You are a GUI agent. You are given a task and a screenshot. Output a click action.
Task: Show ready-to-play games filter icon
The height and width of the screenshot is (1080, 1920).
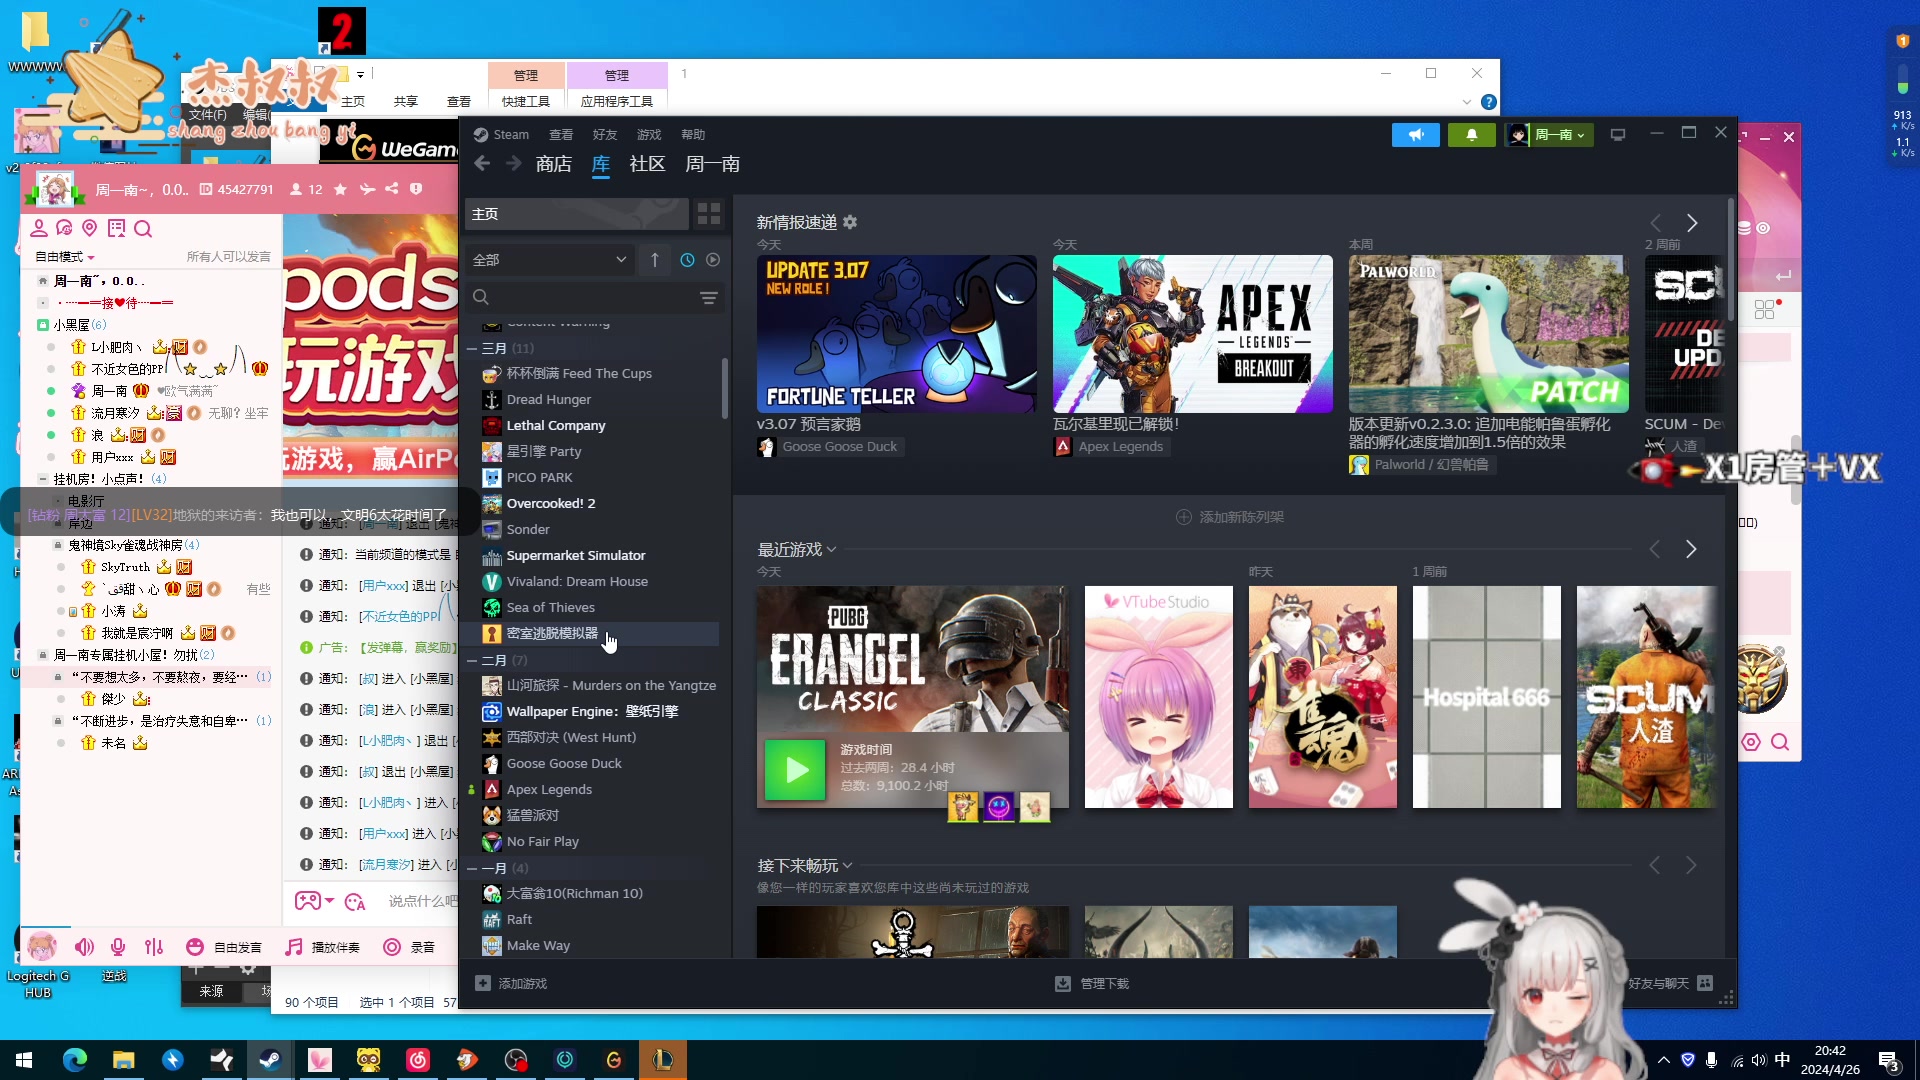click(713, 260)
